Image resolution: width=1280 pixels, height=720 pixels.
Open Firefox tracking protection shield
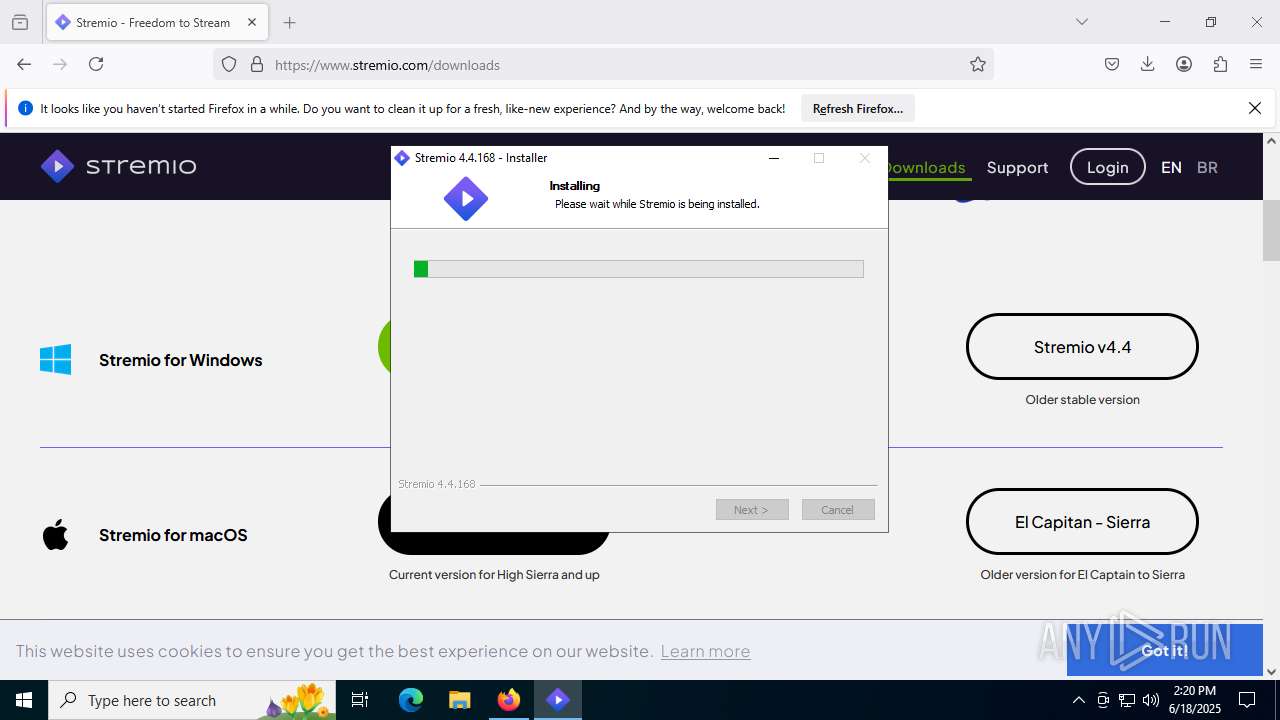229,64
